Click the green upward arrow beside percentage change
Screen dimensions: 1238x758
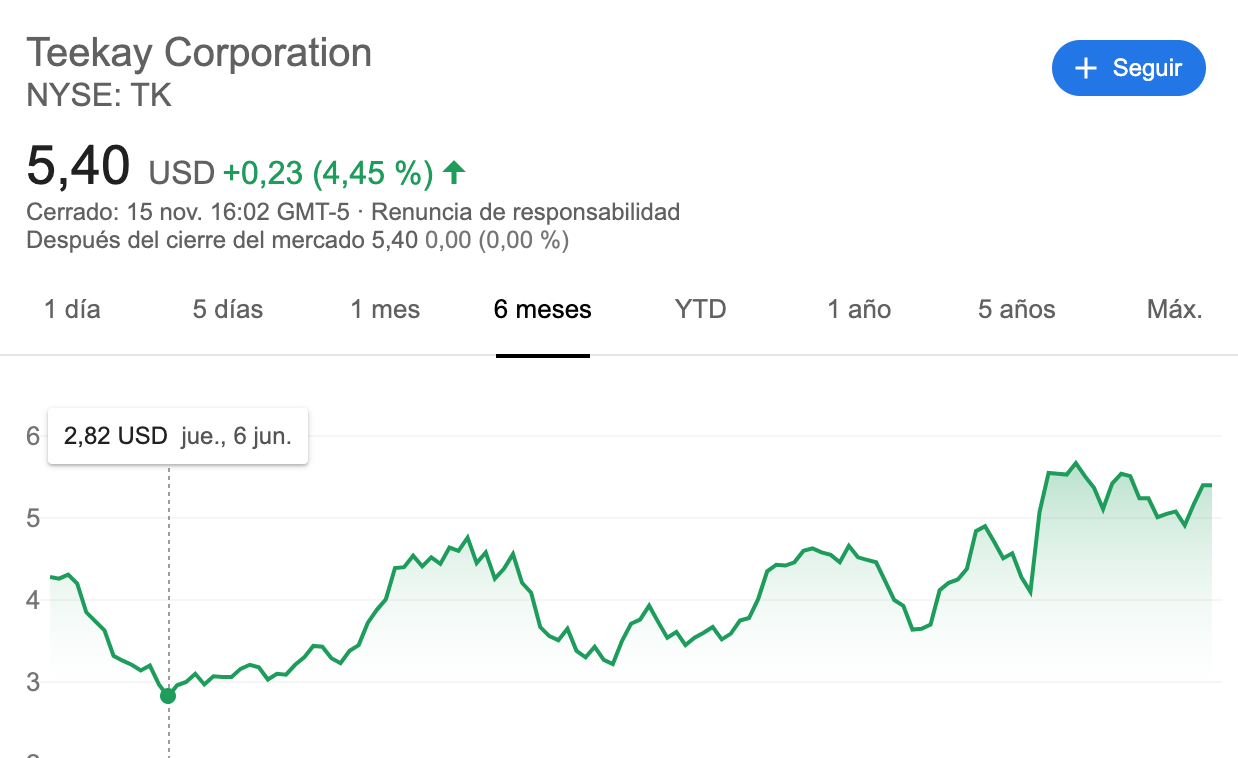pyautogui.click(x=454, y=173)
